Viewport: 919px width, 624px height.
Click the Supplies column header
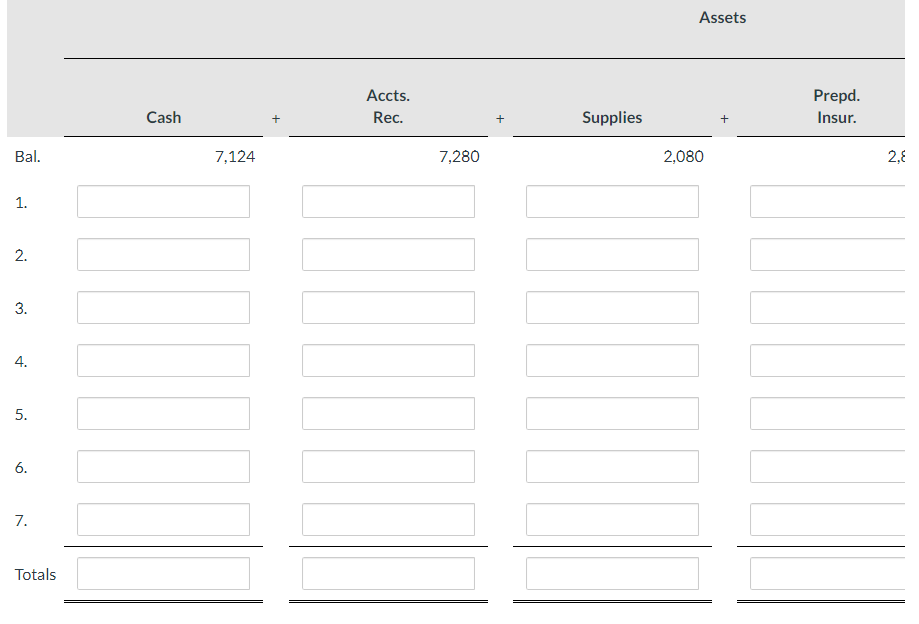pyautogui.click(x=612, y=118)
